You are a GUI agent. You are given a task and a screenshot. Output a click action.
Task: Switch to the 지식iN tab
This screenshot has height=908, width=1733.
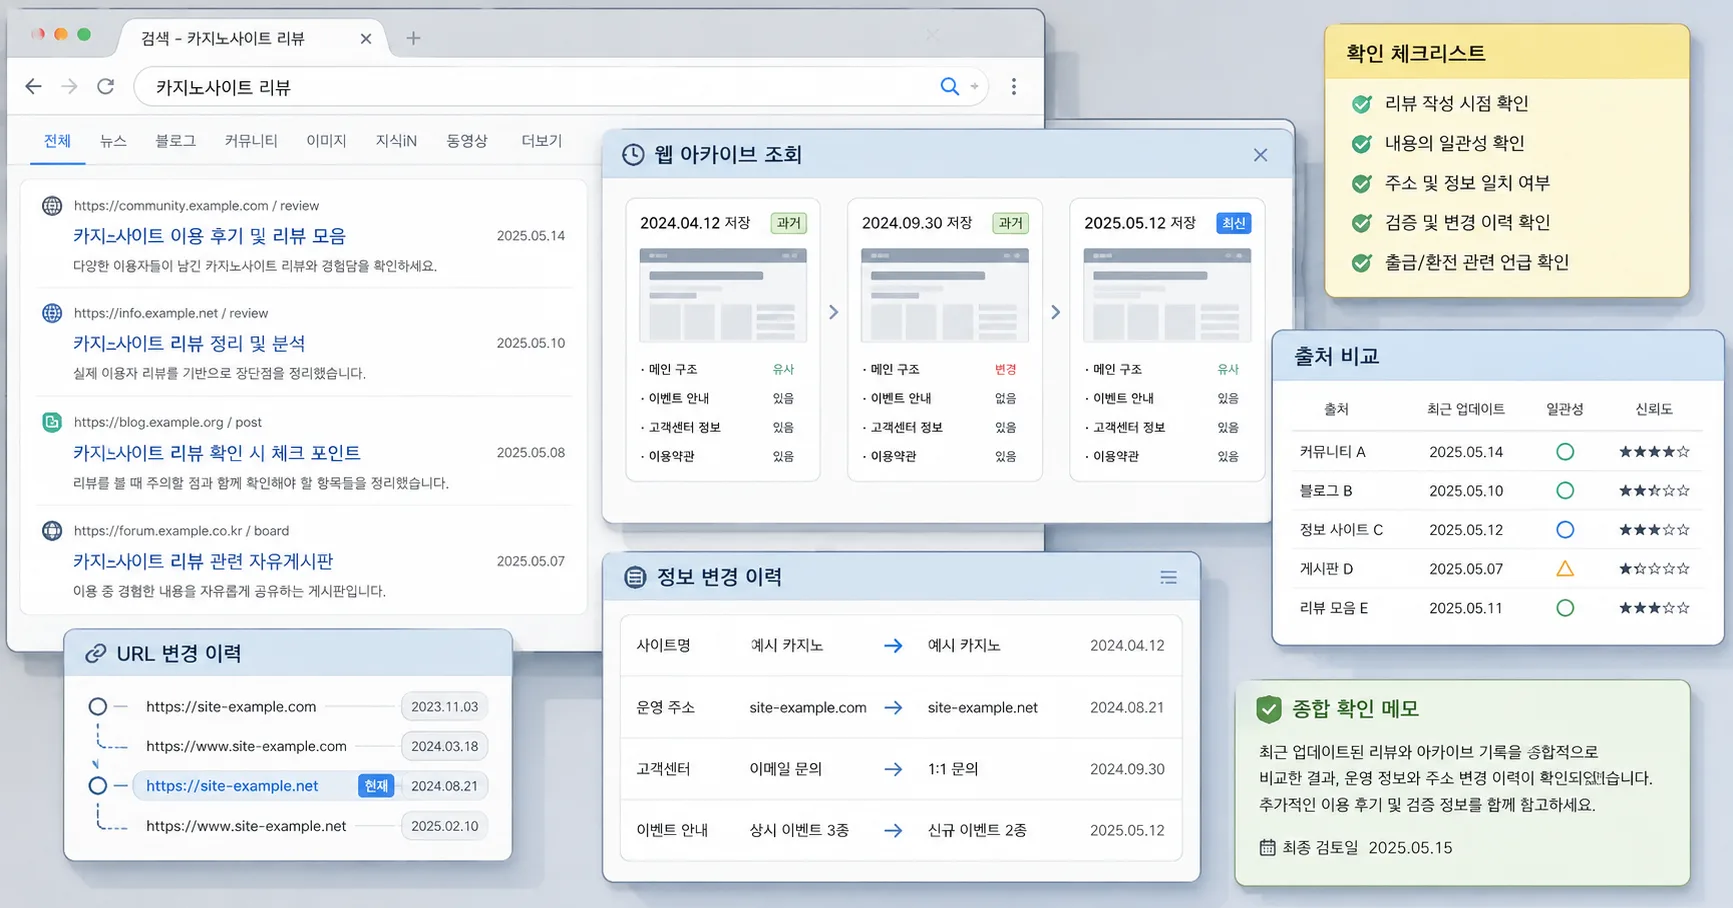tap(396, 141)
